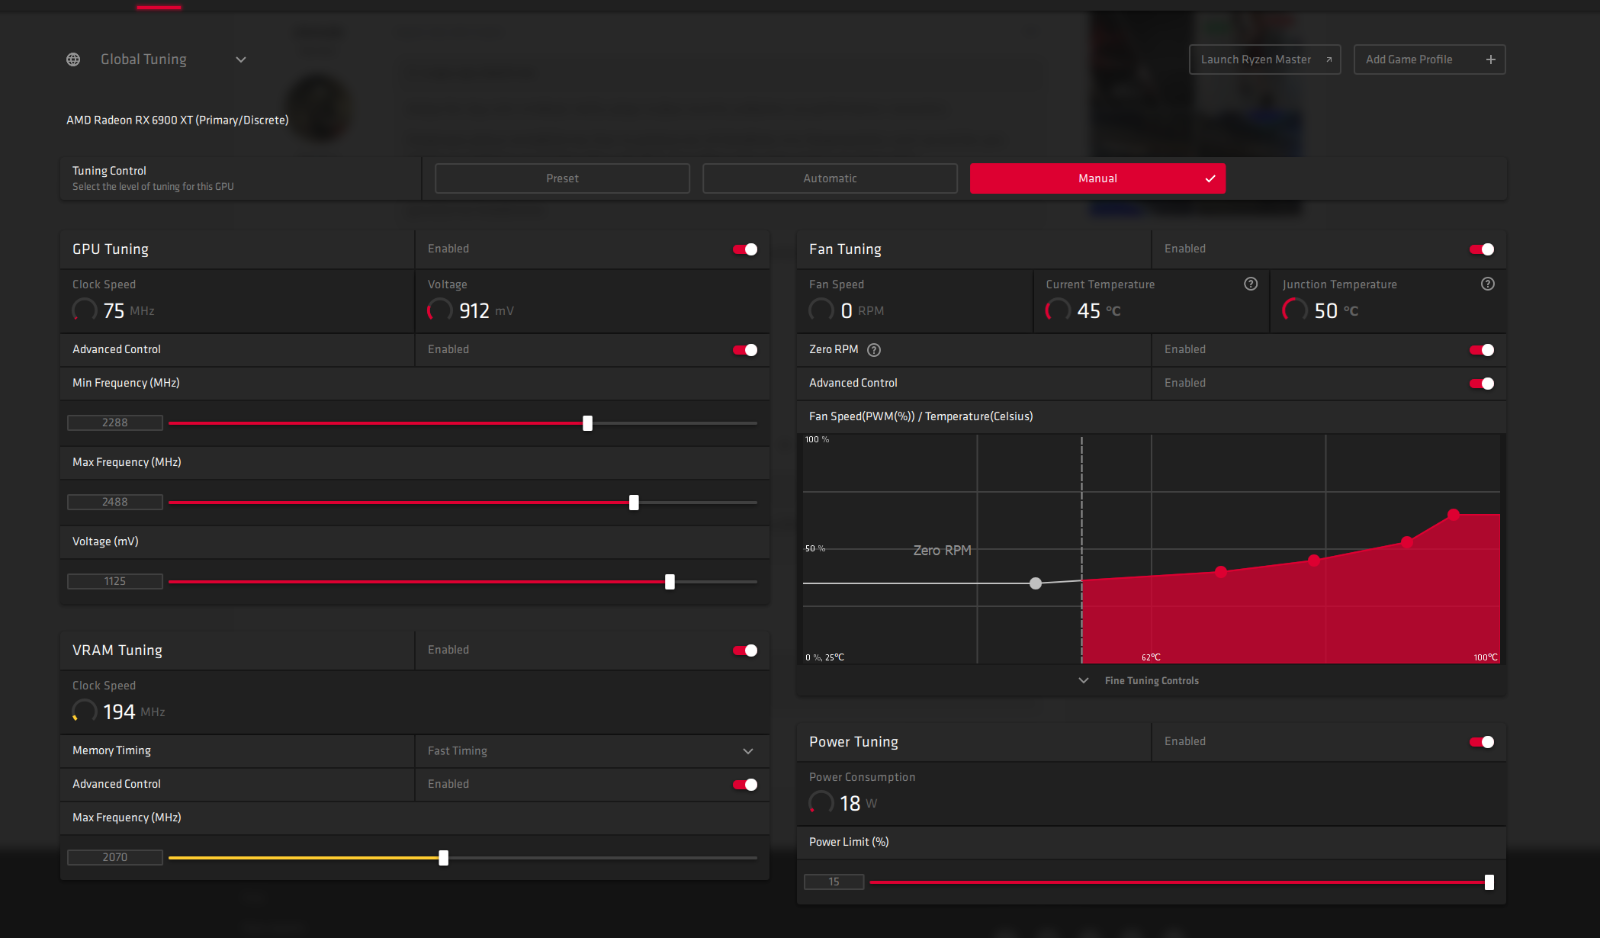Click the Power Limit (%) input field
This screenshot has width=1600, height=938.
coord(834,882)
